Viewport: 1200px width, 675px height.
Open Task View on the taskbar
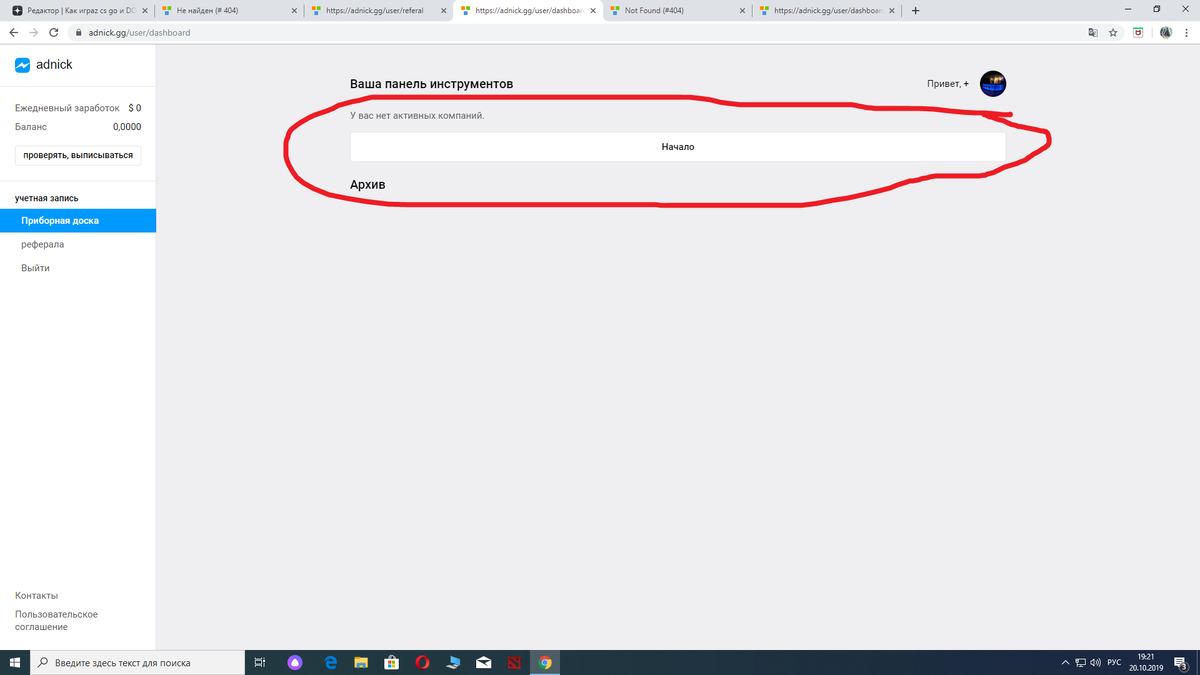coord(259,662)
